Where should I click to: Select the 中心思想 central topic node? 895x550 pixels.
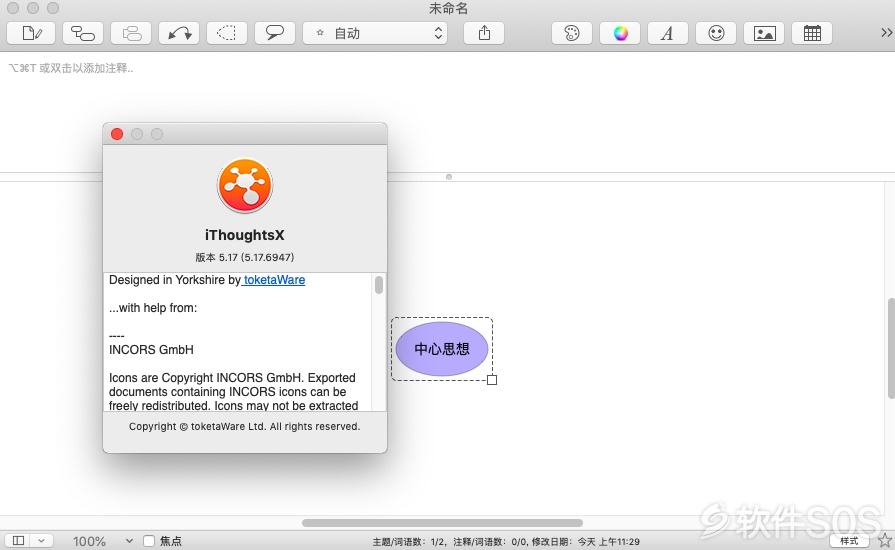coord(442,349)
